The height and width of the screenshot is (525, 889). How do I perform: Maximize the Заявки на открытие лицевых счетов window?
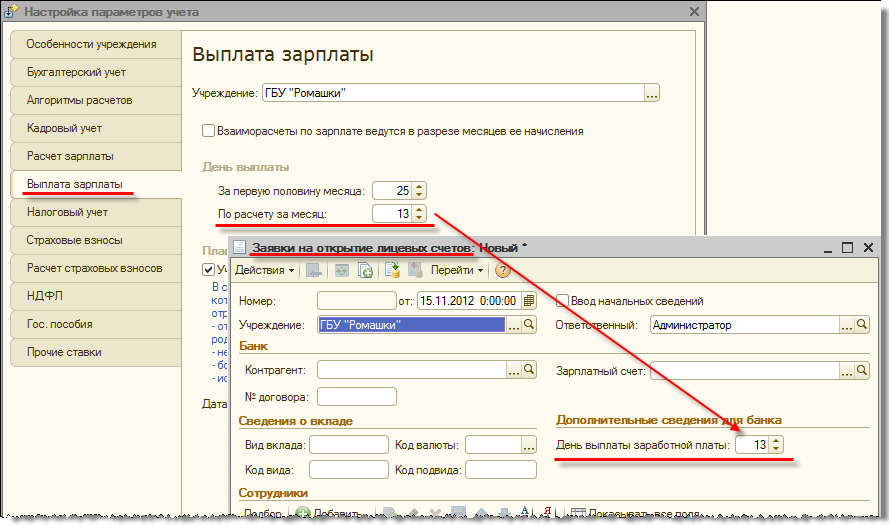click(847, 248)
